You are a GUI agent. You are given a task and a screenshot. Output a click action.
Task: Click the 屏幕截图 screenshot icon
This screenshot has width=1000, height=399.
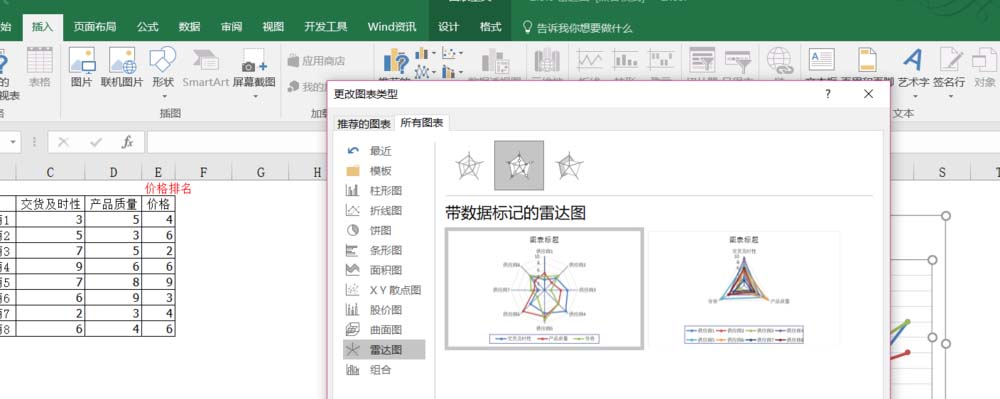[254, 61]
